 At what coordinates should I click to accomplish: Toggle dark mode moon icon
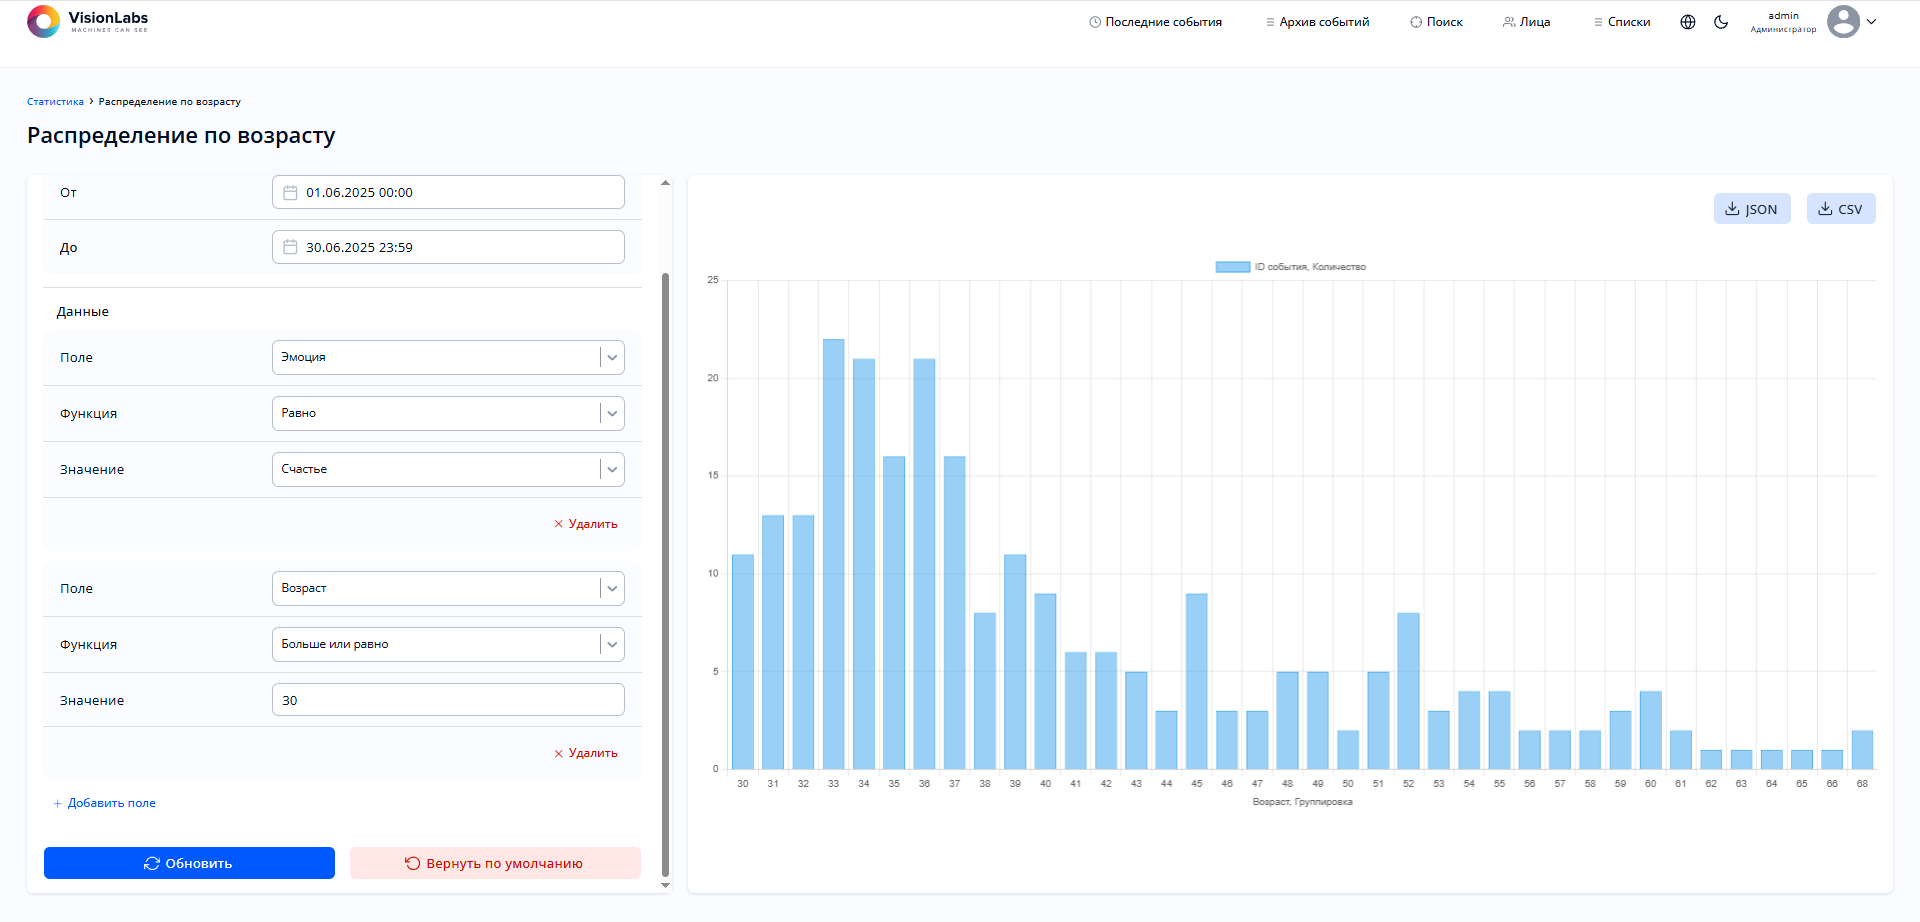pos(1721,22)
